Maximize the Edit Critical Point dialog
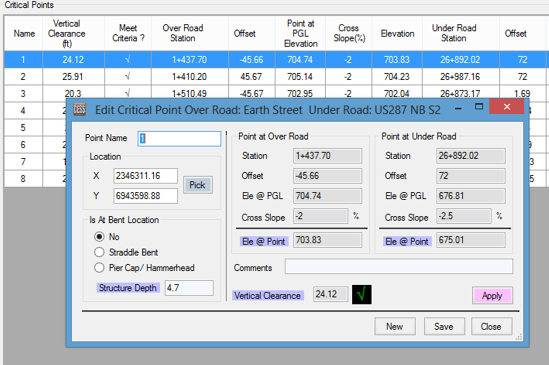 pos(479,107)
